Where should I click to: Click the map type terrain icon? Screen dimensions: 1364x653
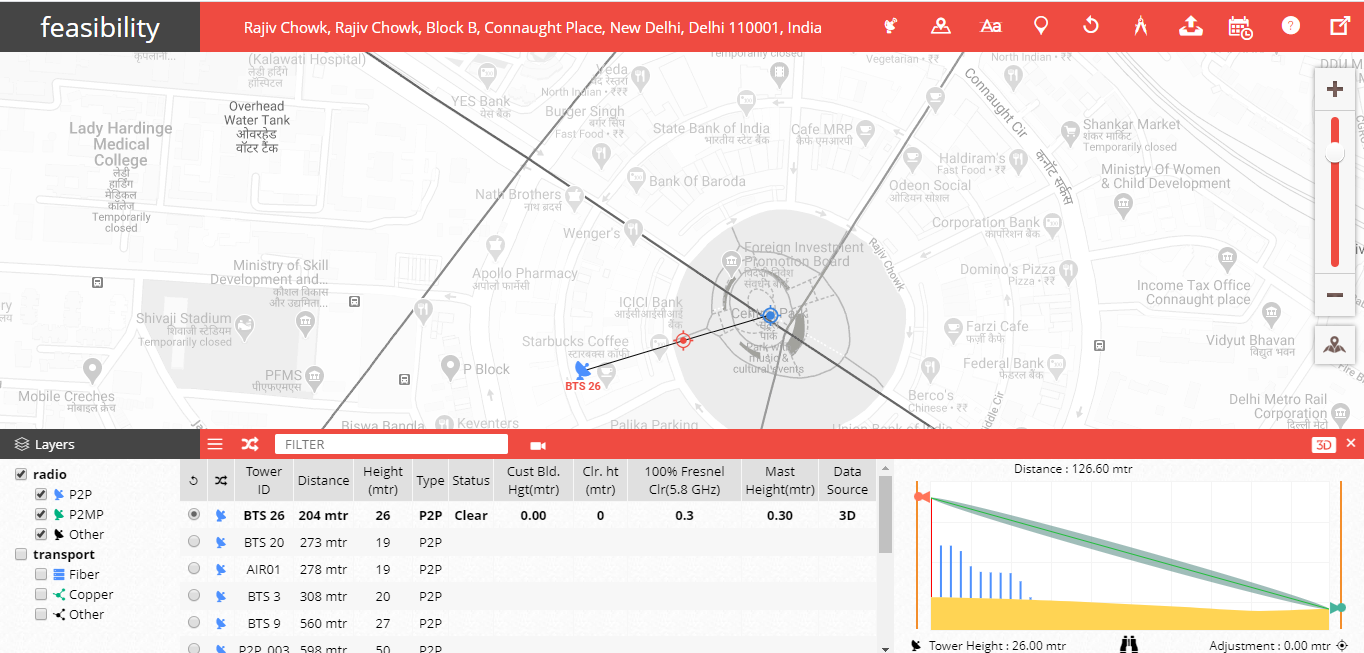1334,345
